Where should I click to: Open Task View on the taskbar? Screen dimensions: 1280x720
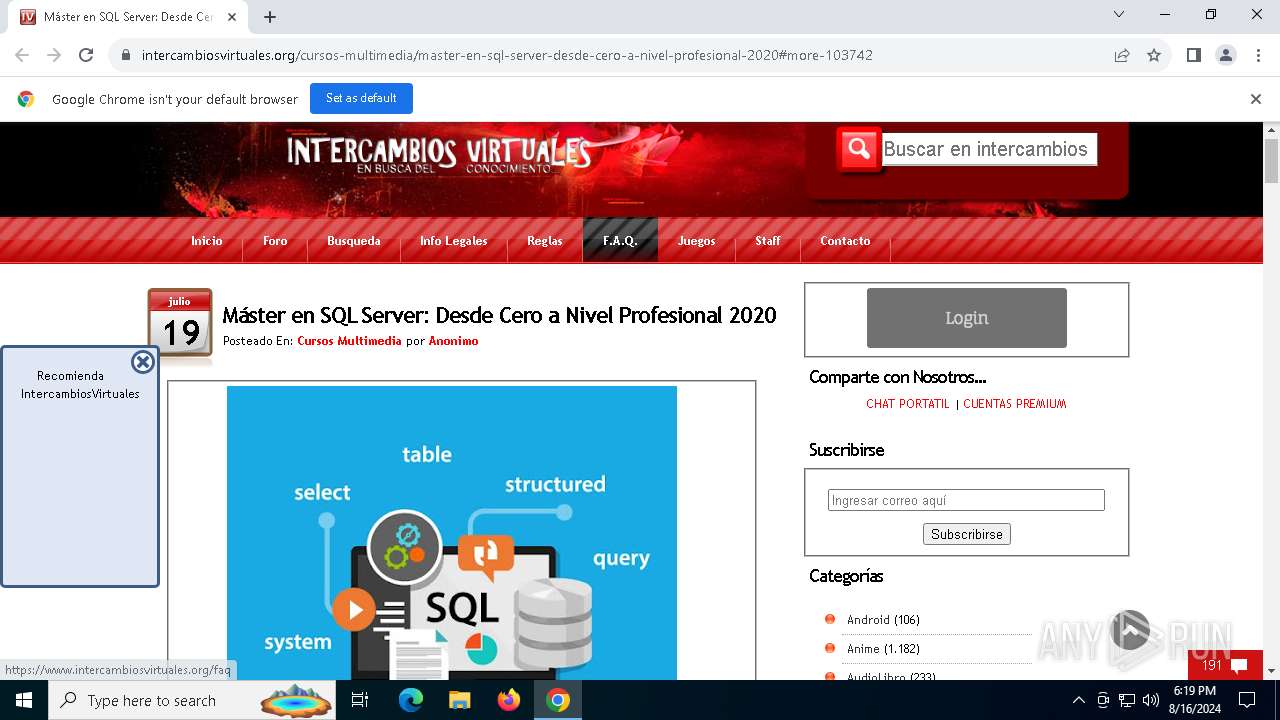tap(360, 700)
